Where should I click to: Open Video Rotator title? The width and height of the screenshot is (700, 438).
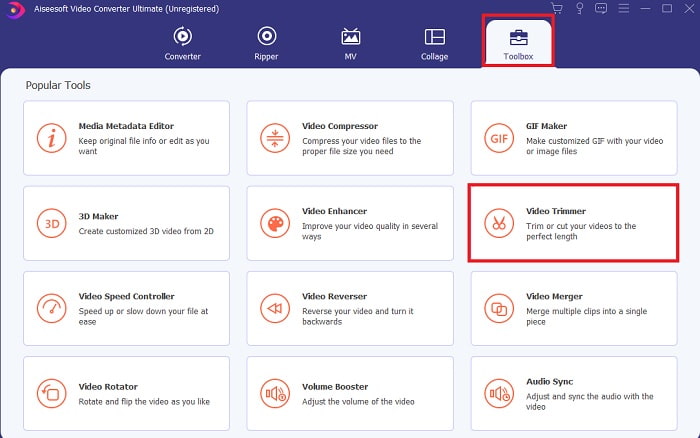pyautogui.click(x=108, y=387)
